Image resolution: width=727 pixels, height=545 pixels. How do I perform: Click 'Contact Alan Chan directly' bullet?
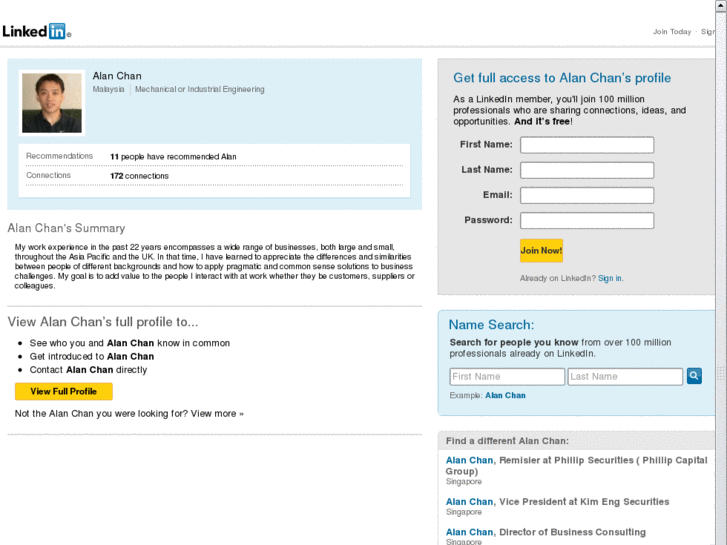[x=88, y=370]
